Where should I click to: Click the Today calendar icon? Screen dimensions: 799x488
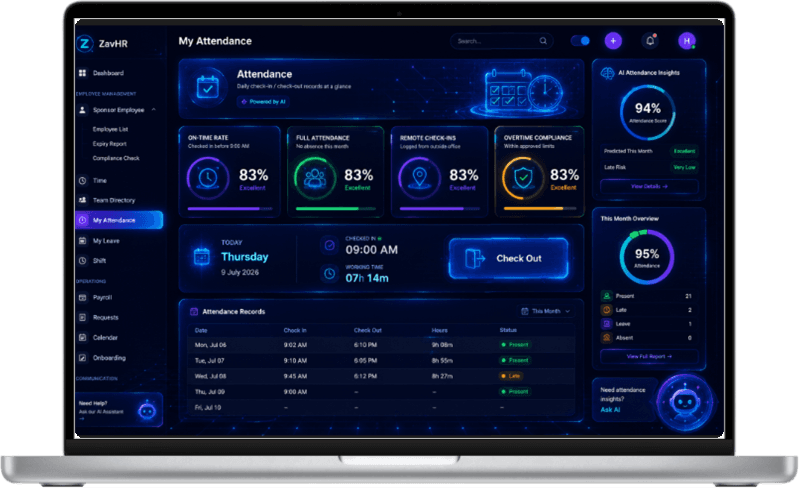point(202,256)
